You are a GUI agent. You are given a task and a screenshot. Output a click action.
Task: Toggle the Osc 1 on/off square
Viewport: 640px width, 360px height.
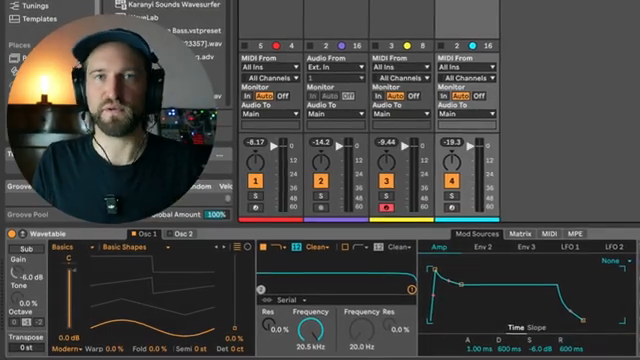[x=133, y=234]
